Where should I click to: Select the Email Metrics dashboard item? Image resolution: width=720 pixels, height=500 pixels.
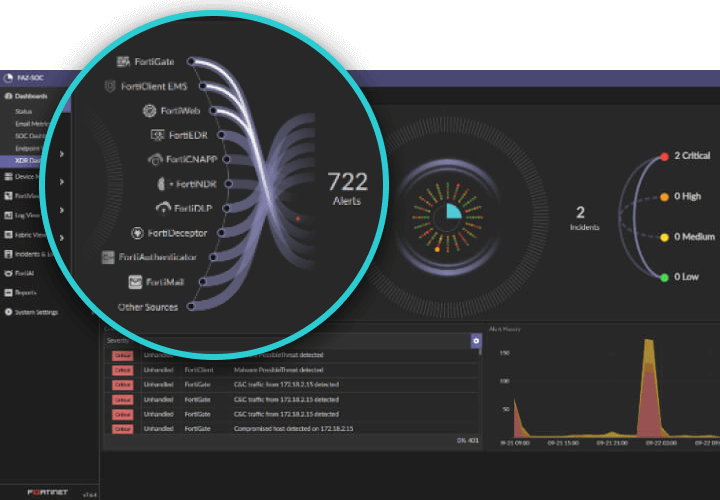tap(32, 124)
